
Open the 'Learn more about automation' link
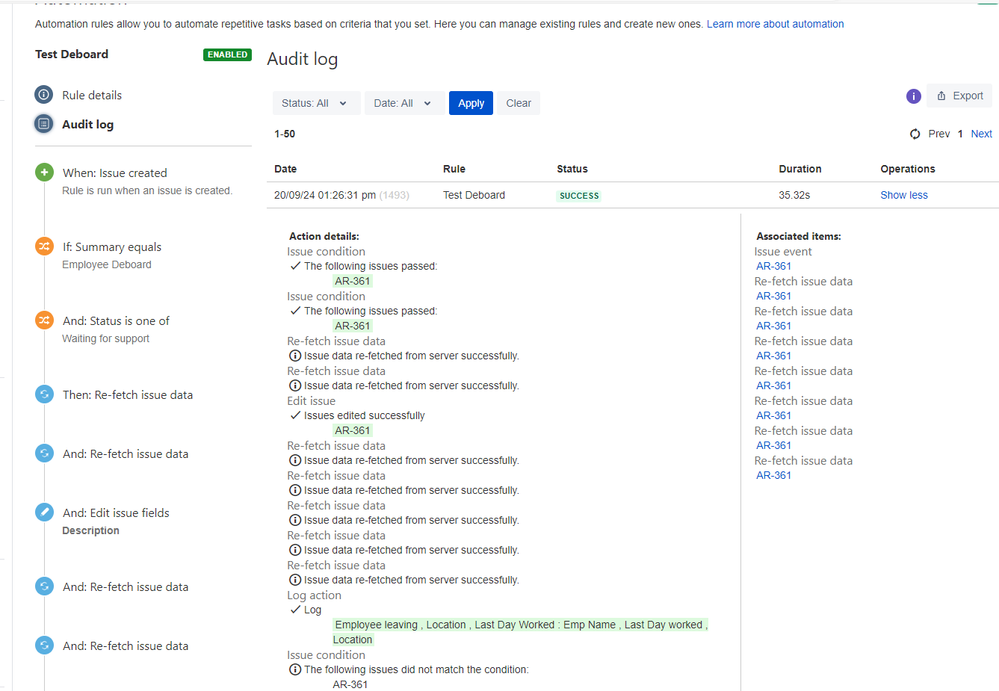pos(775,23)
